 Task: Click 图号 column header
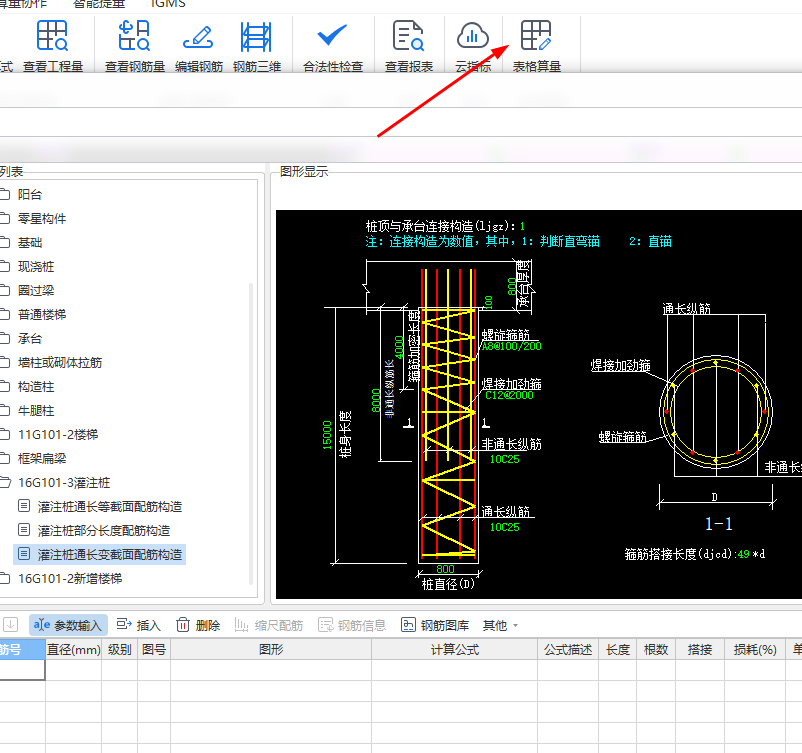click(x=153, y=650)
